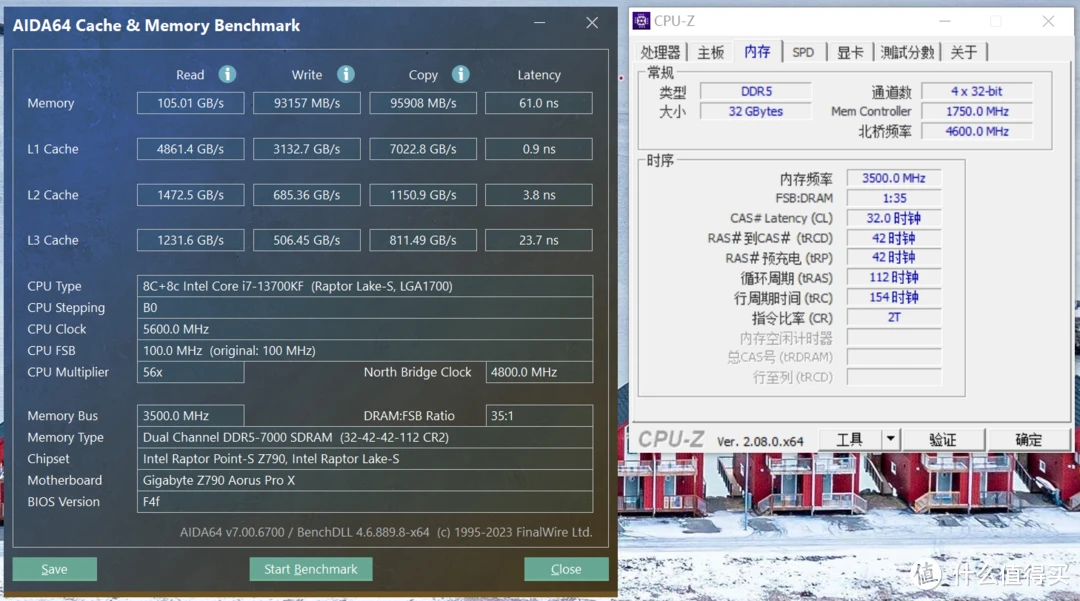The width and height of the screenshot is (1080, 601).
Task: Minimize the AIDA64 benchmark window
Action: [539, 23]
